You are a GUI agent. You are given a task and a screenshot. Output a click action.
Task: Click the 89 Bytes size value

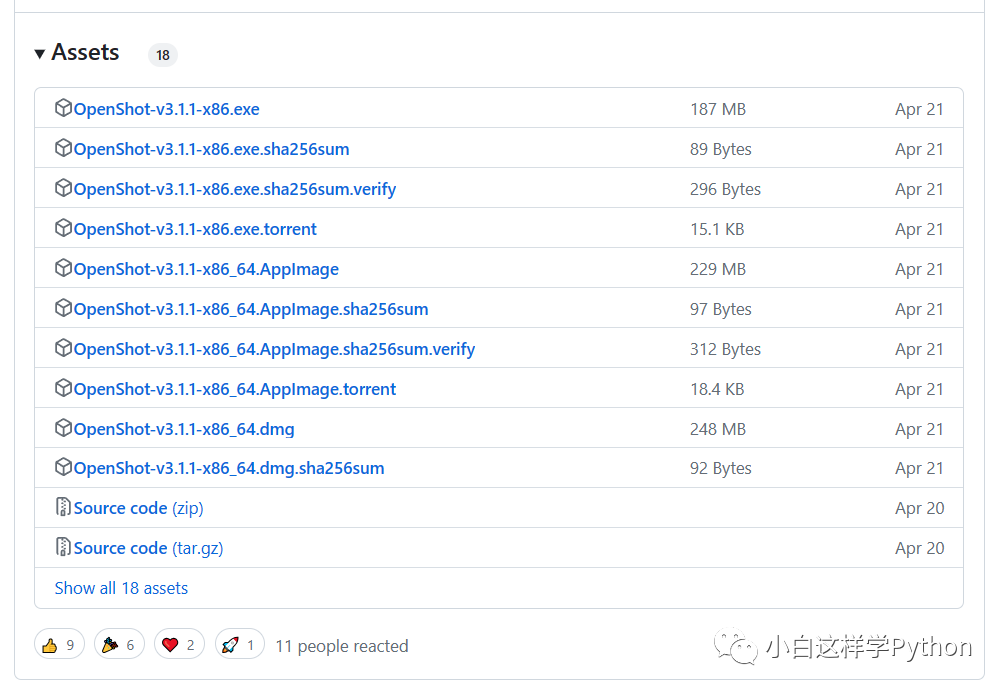720,149
